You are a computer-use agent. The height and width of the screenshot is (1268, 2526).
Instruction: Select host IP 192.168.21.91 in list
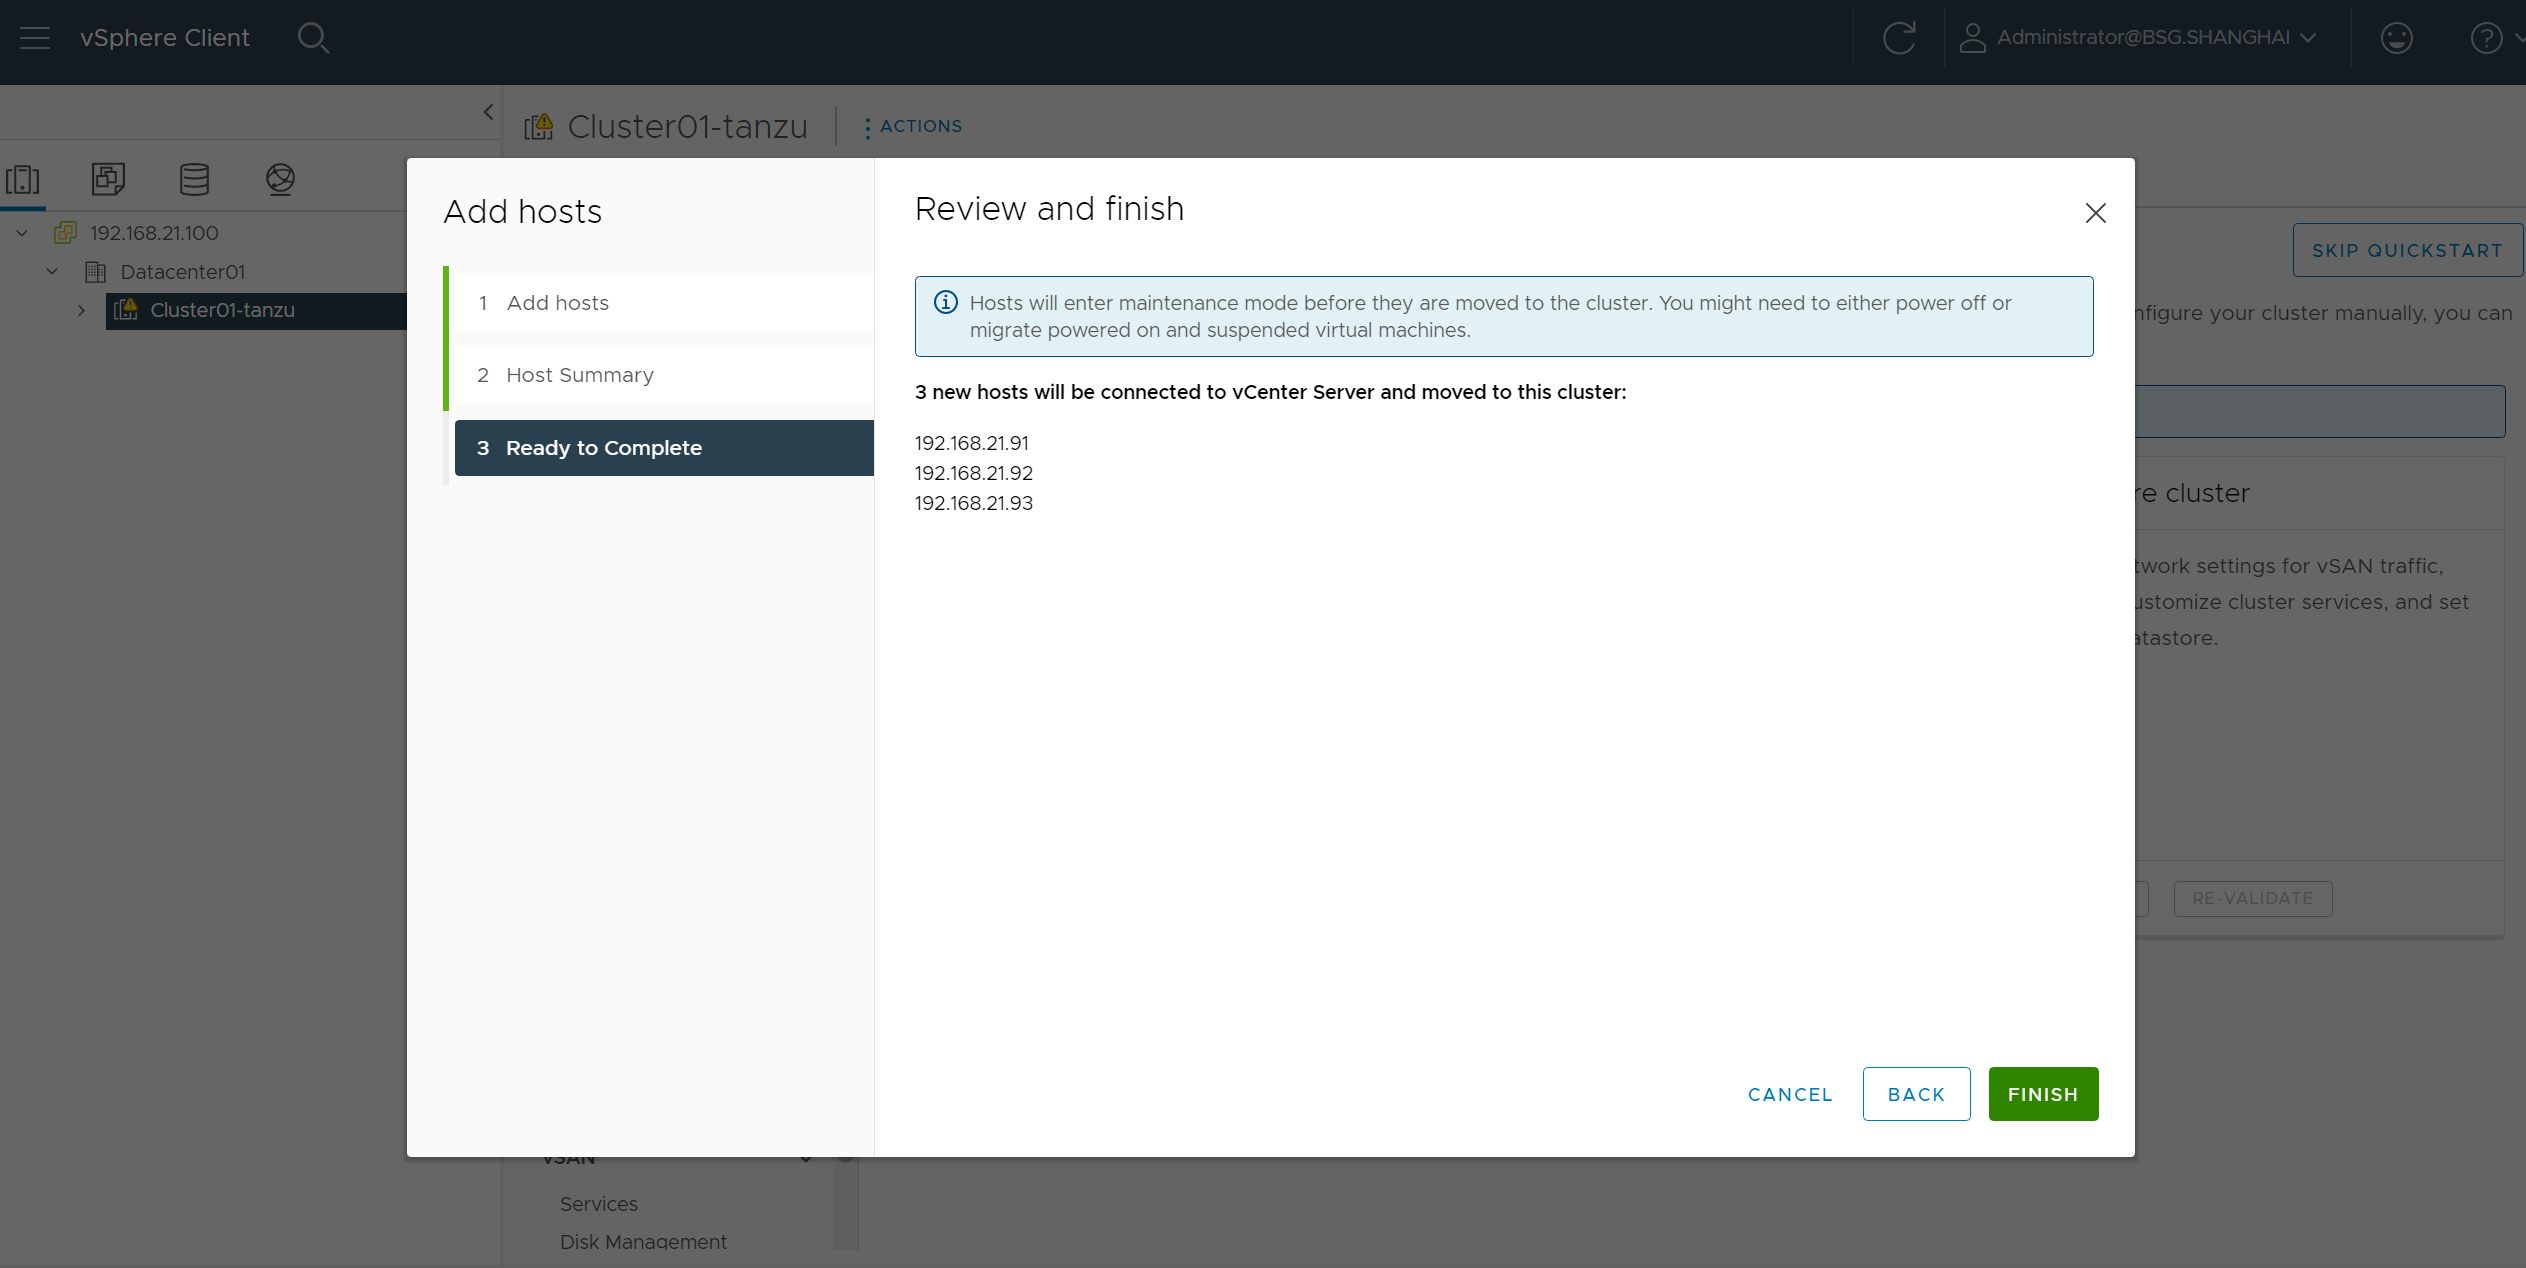coord(970,442)
